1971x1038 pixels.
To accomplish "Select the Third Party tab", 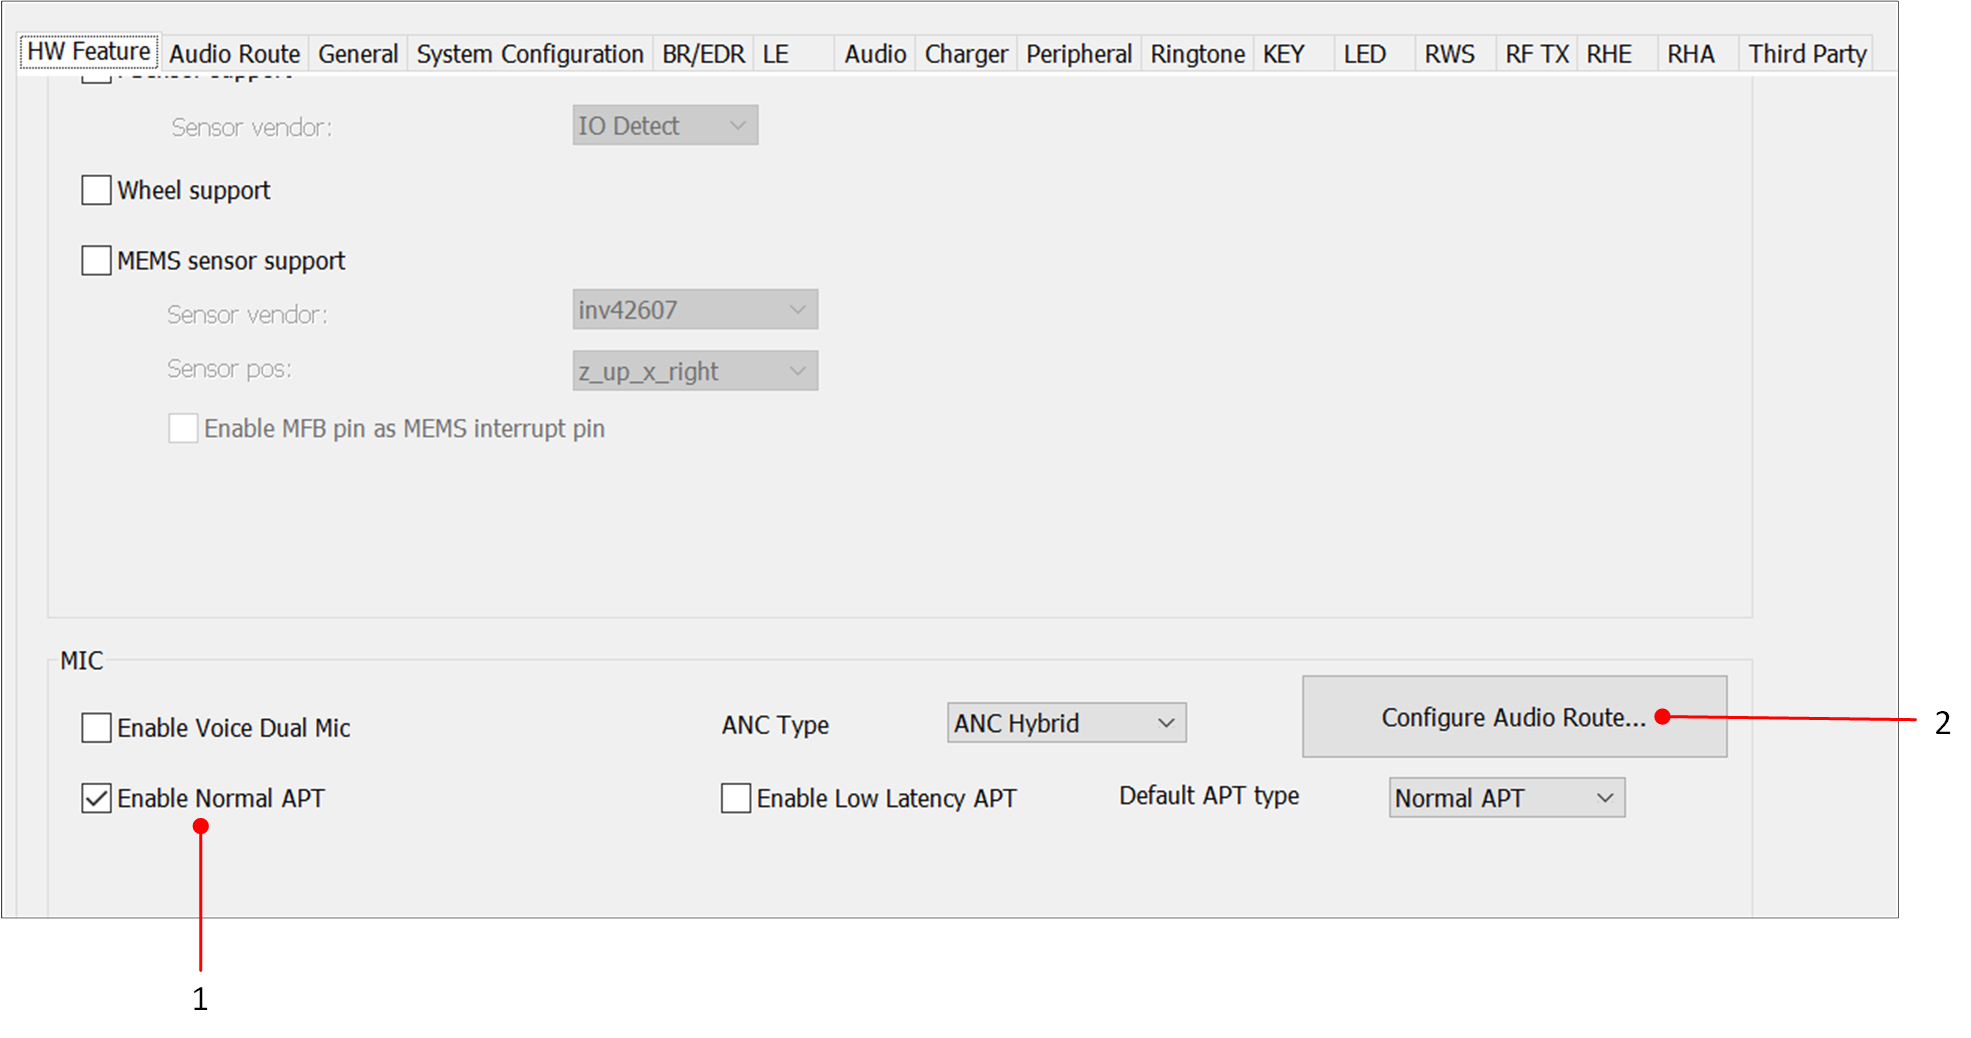I will [x=1806, y=54].
